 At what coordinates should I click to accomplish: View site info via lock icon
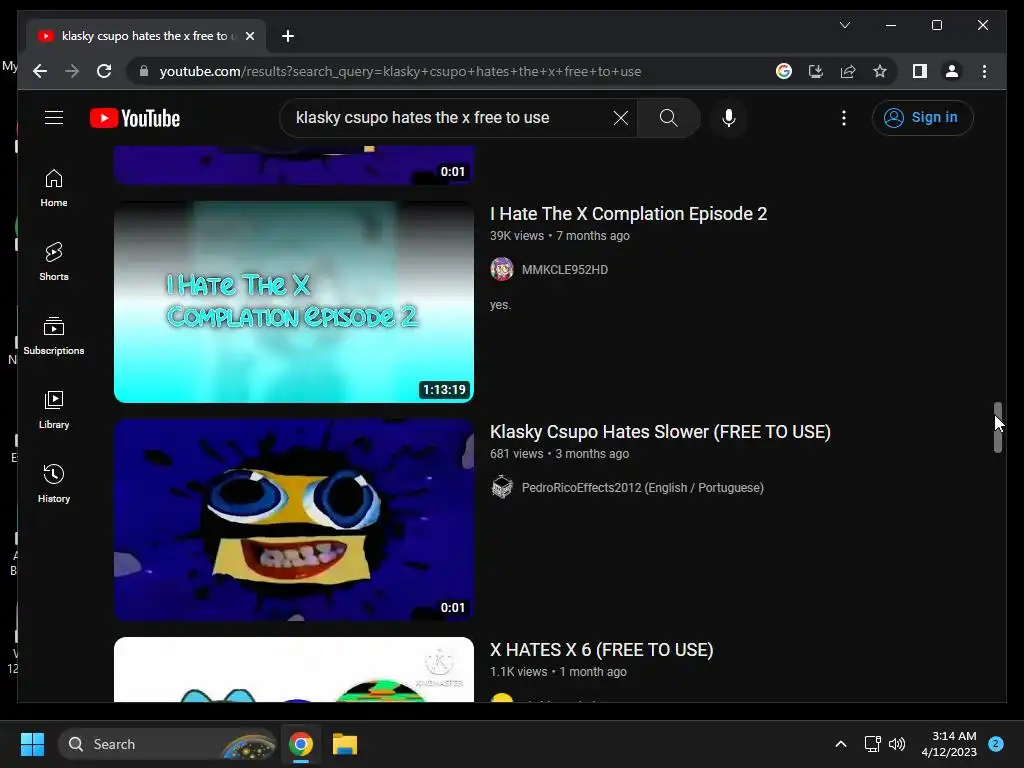click(144, 71)
